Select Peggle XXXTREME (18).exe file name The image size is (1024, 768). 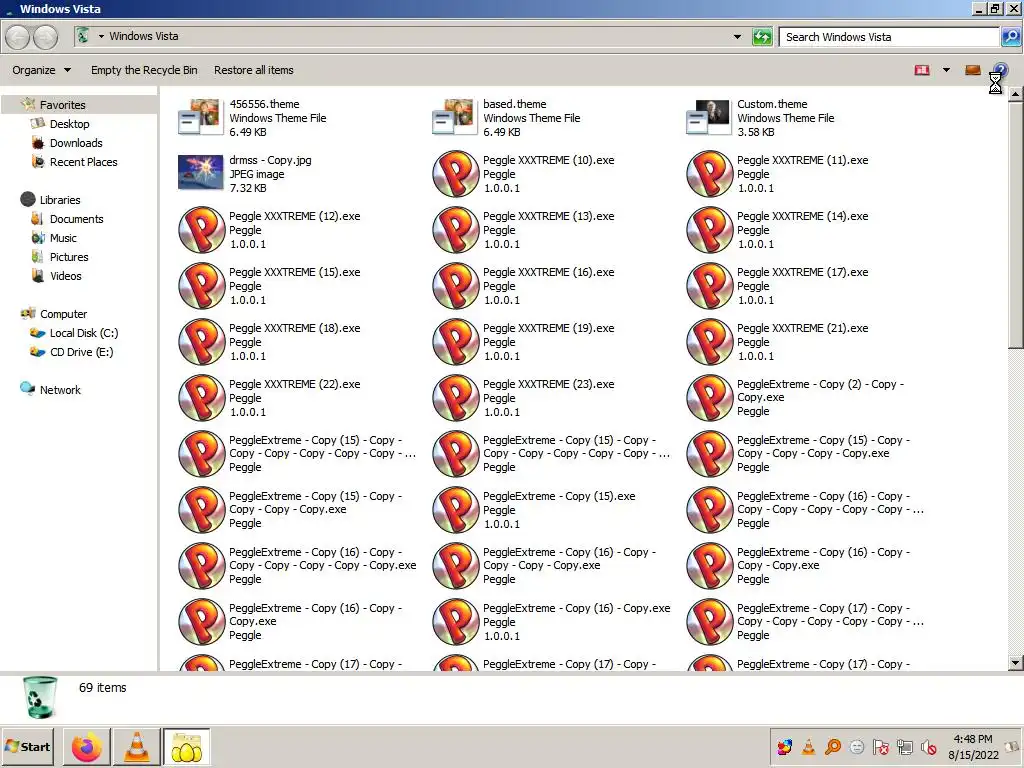pos(295,328)
